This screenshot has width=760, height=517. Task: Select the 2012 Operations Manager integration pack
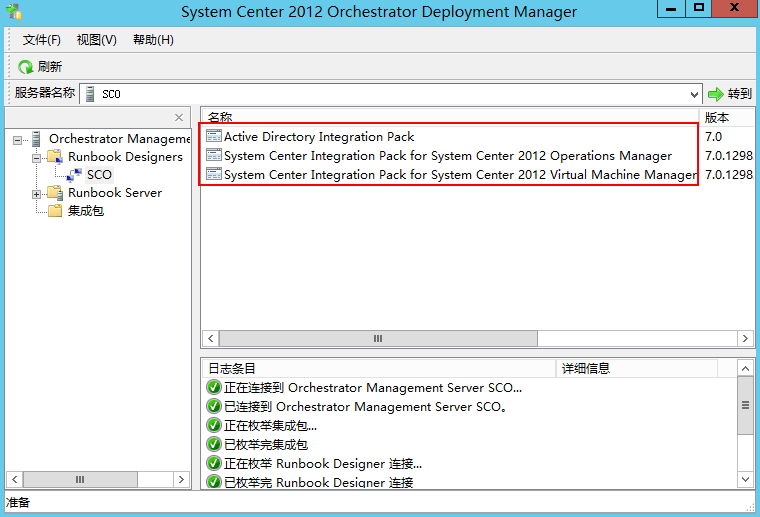(448, 156)
